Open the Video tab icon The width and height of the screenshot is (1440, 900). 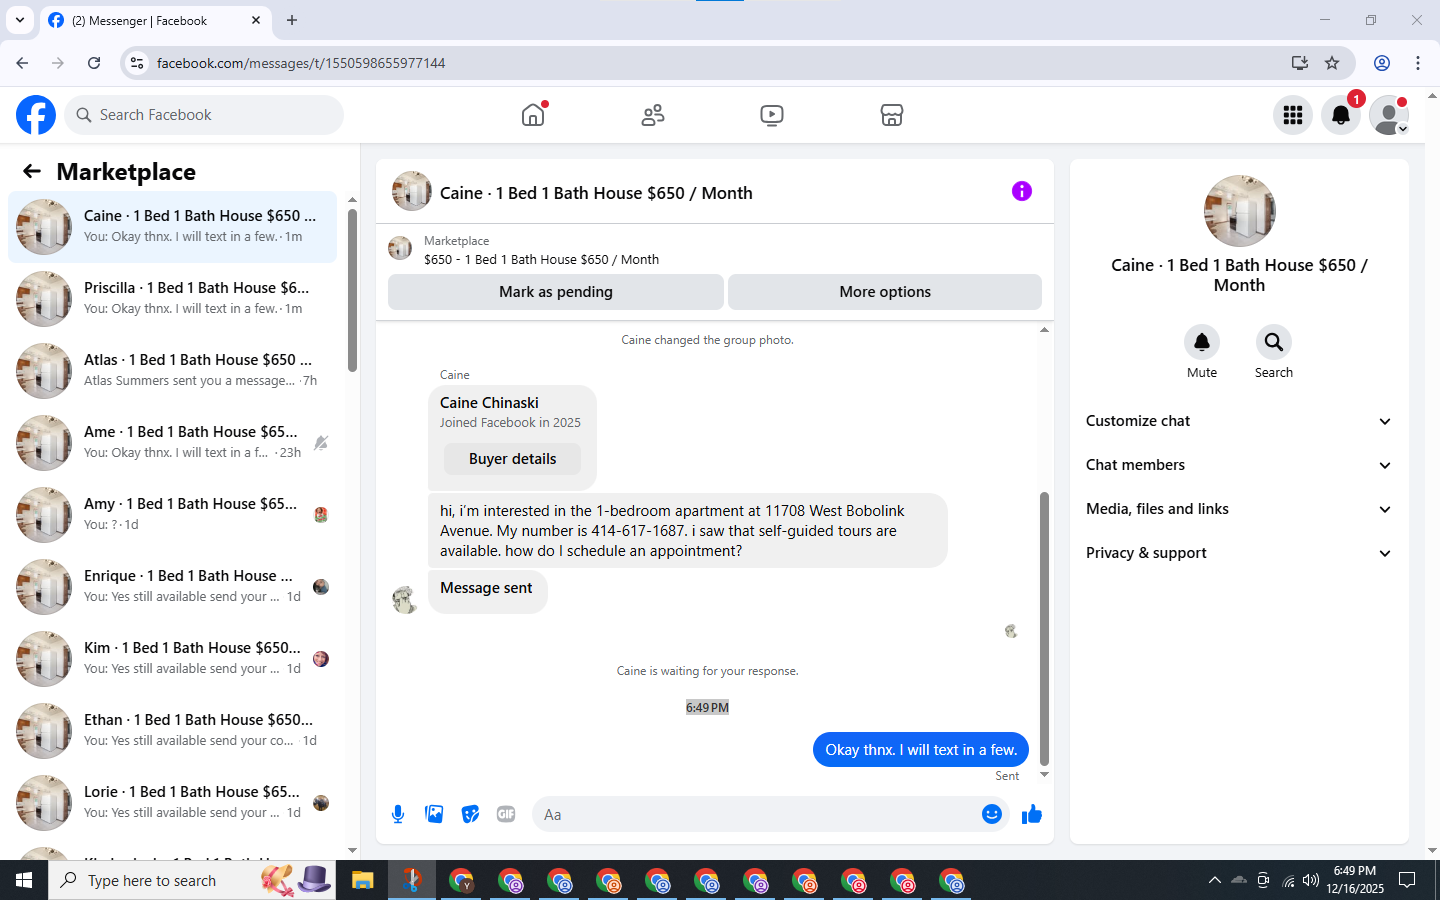pyautogui.click(x=772, y=115)
